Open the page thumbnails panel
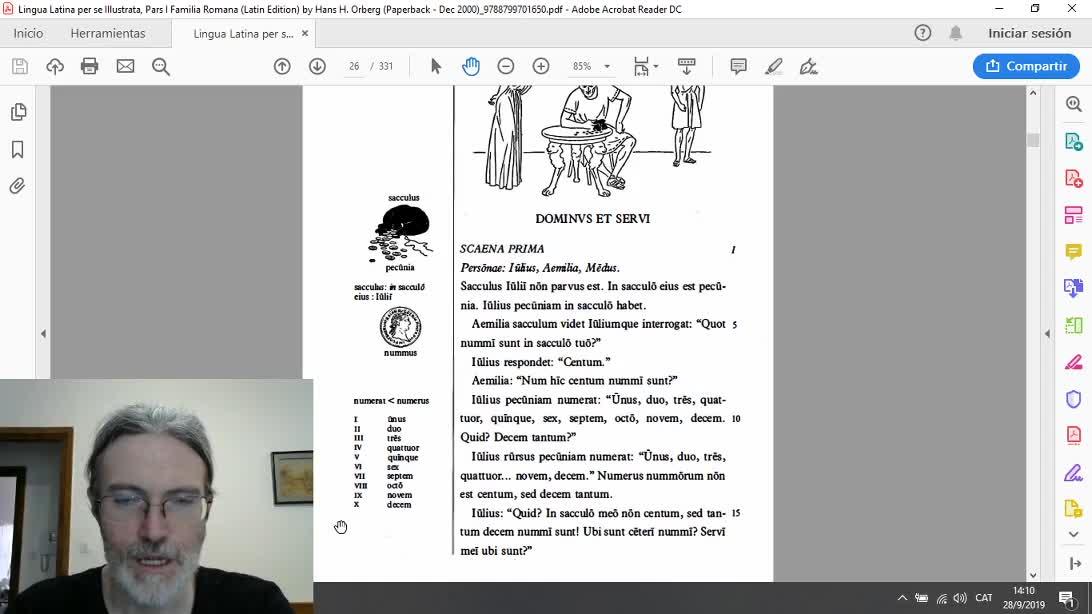1092x614 pixels. click(18, 112)
